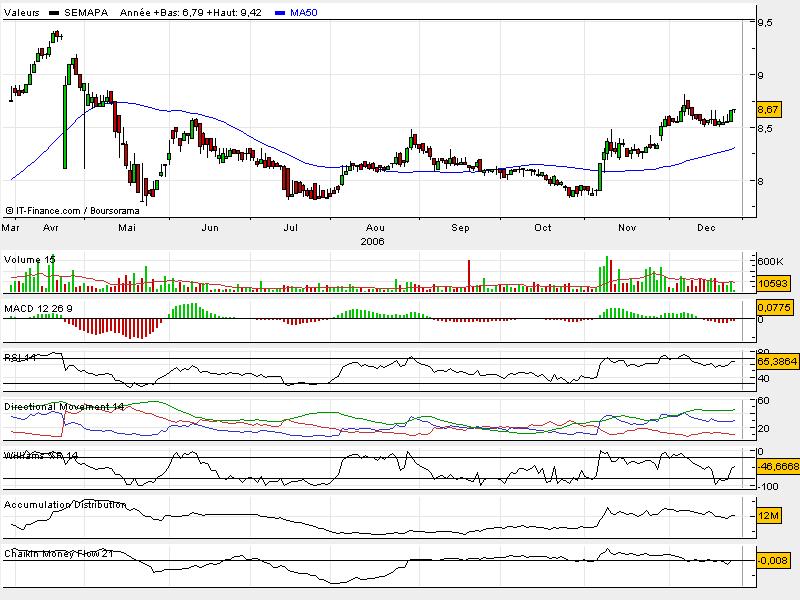Click the MACD value tag 0,0775
This screenshot has height=600, width=800.
pos(774,308)
